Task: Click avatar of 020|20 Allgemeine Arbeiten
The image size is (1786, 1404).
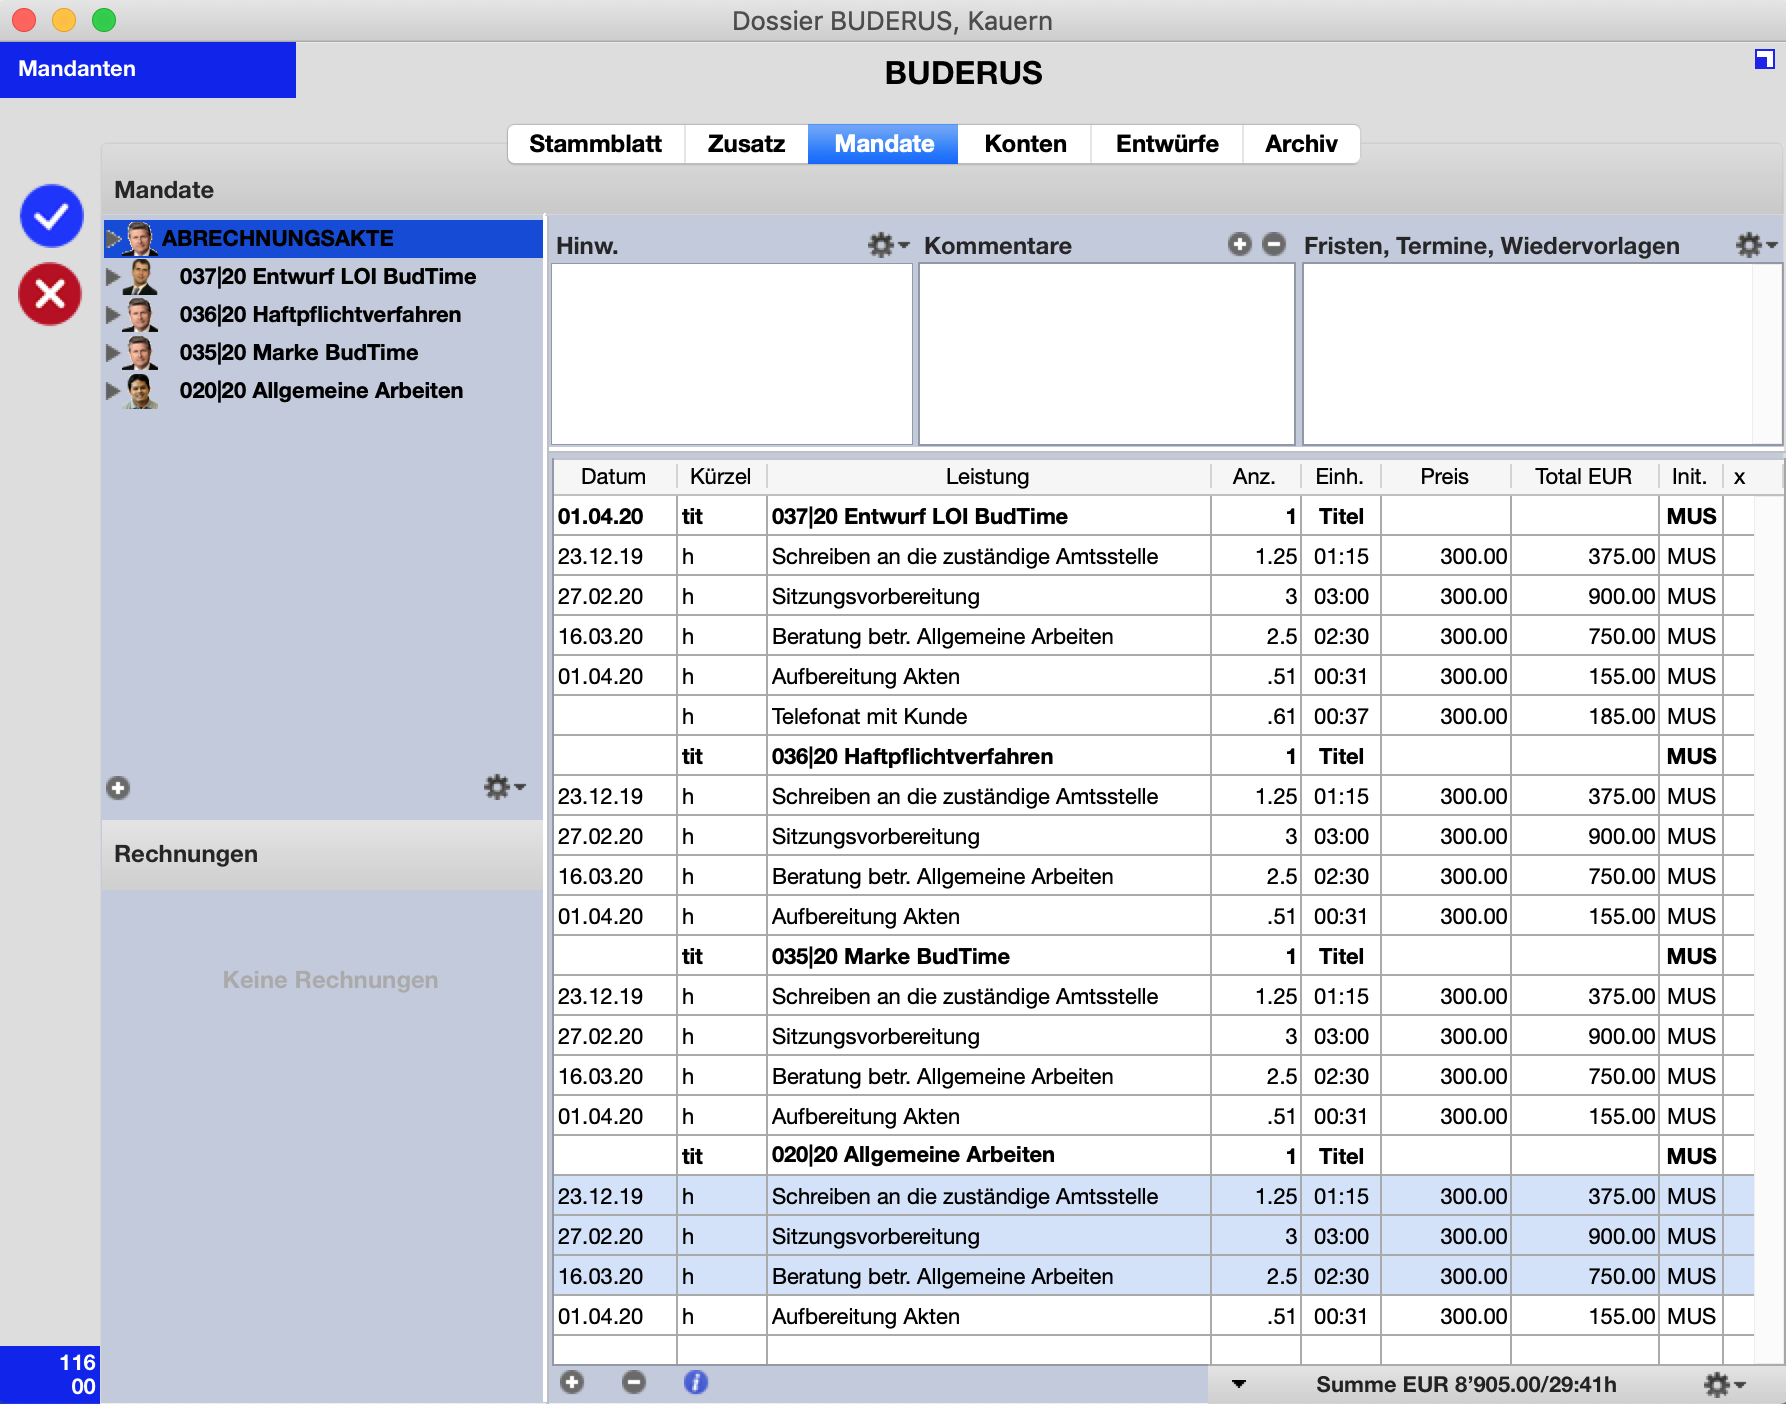Action: (x=140, y=391)
